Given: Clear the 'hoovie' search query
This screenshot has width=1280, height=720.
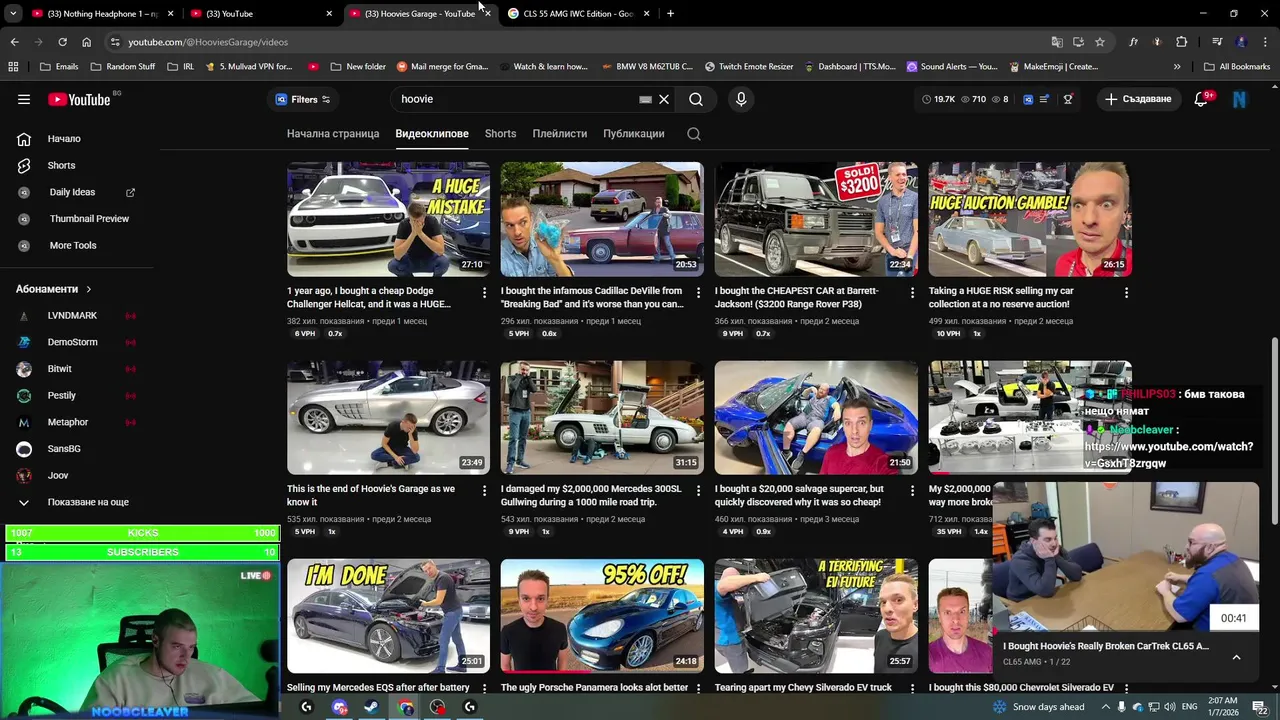Looking at the screenshot, I should pyautogui.click(x=664, y=99).
